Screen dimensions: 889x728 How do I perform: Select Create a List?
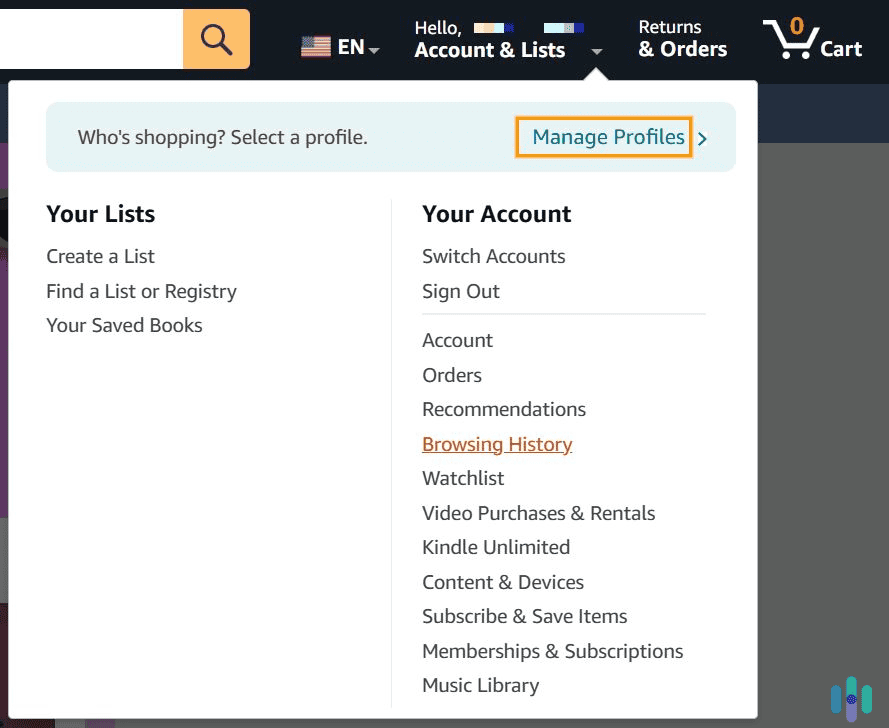[100, 256]
